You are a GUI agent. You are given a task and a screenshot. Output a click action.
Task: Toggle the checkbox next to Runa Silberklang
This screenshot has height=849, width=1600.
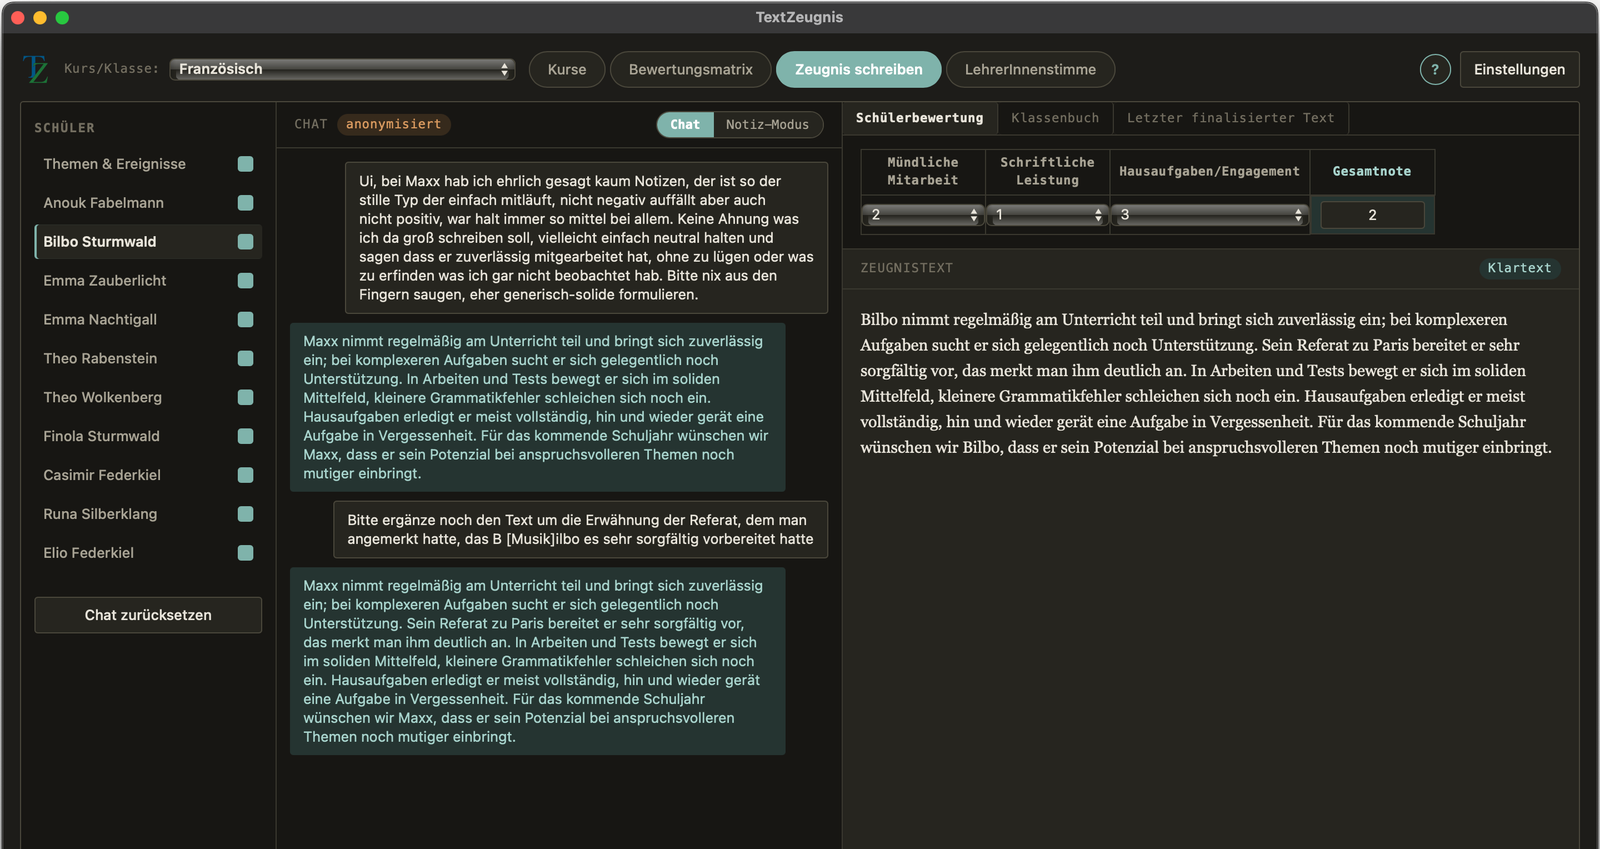245,514
